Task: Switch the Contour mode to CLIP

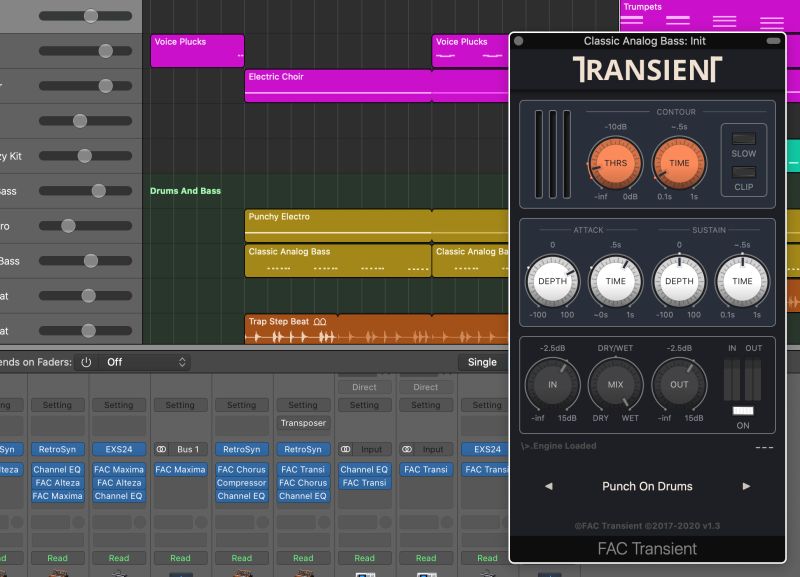Action: coord(744,173)
